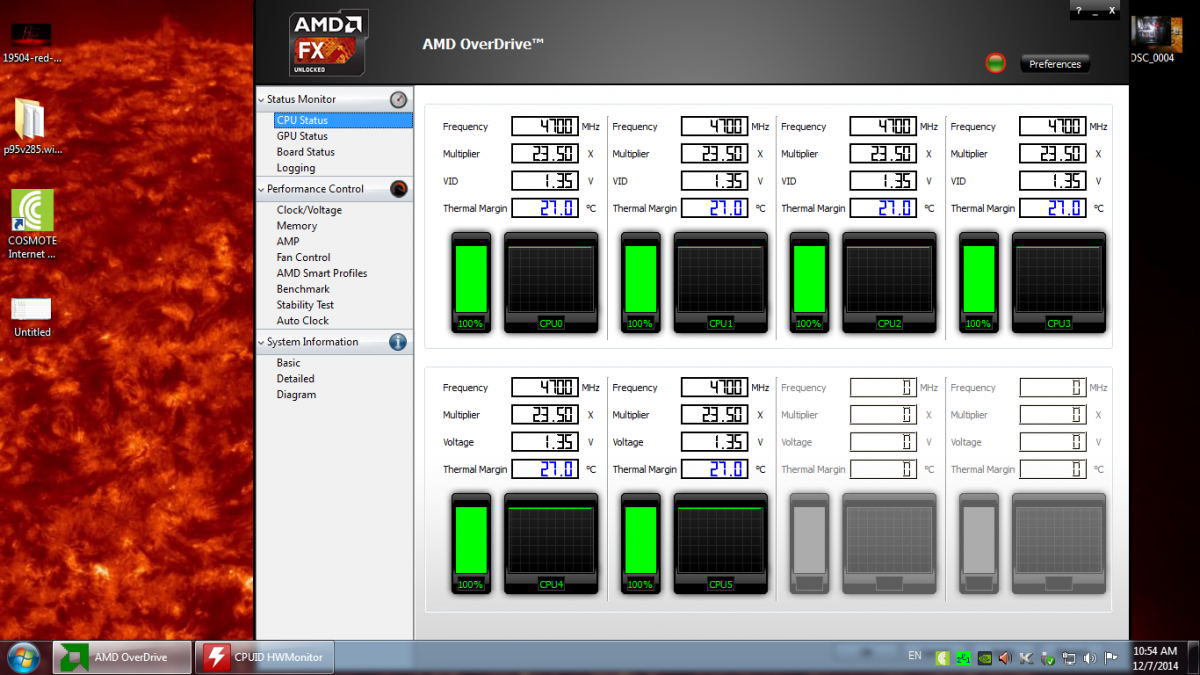The width and height of the screenshot is (1200, 675).
Task: Switch to AMD OverDrive taskbar button
Action: coord(122,657)
